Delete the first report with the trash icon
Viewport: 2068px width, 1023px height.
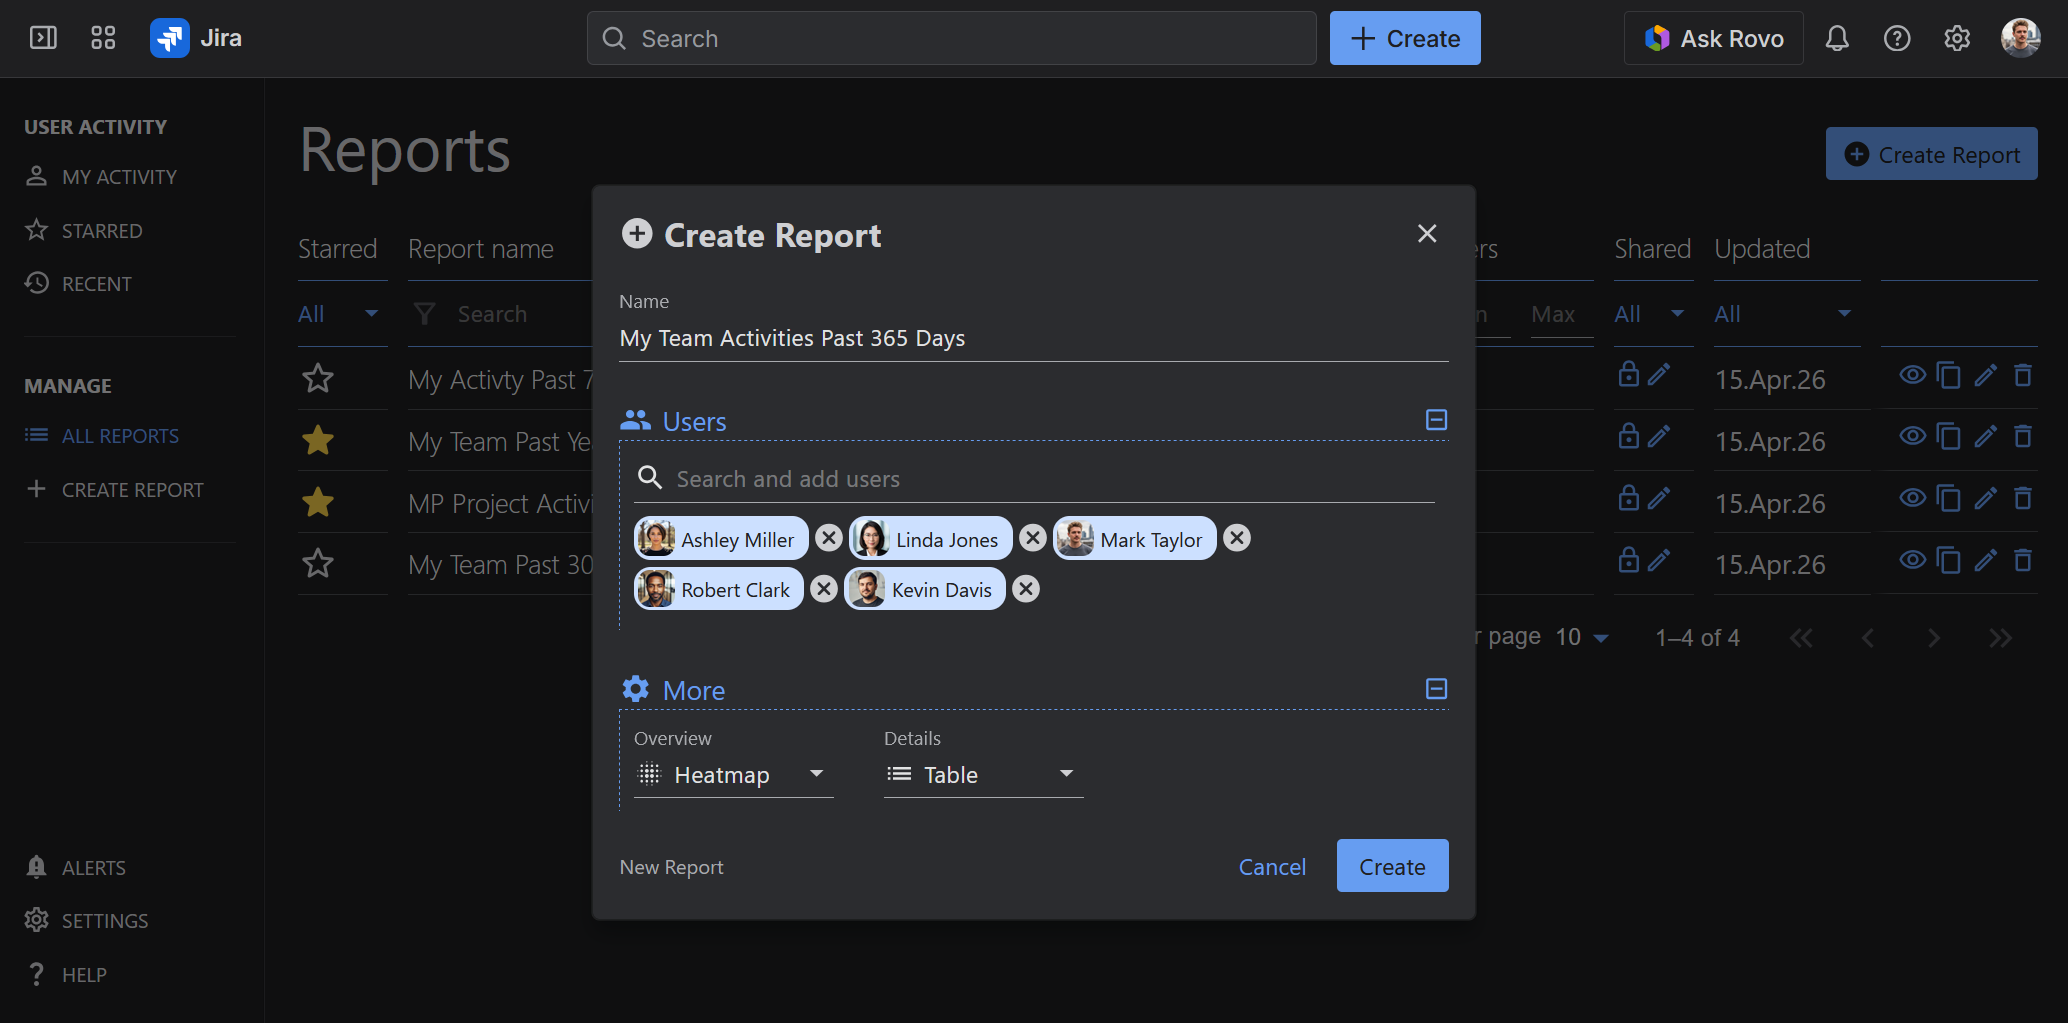[2023, 375]
